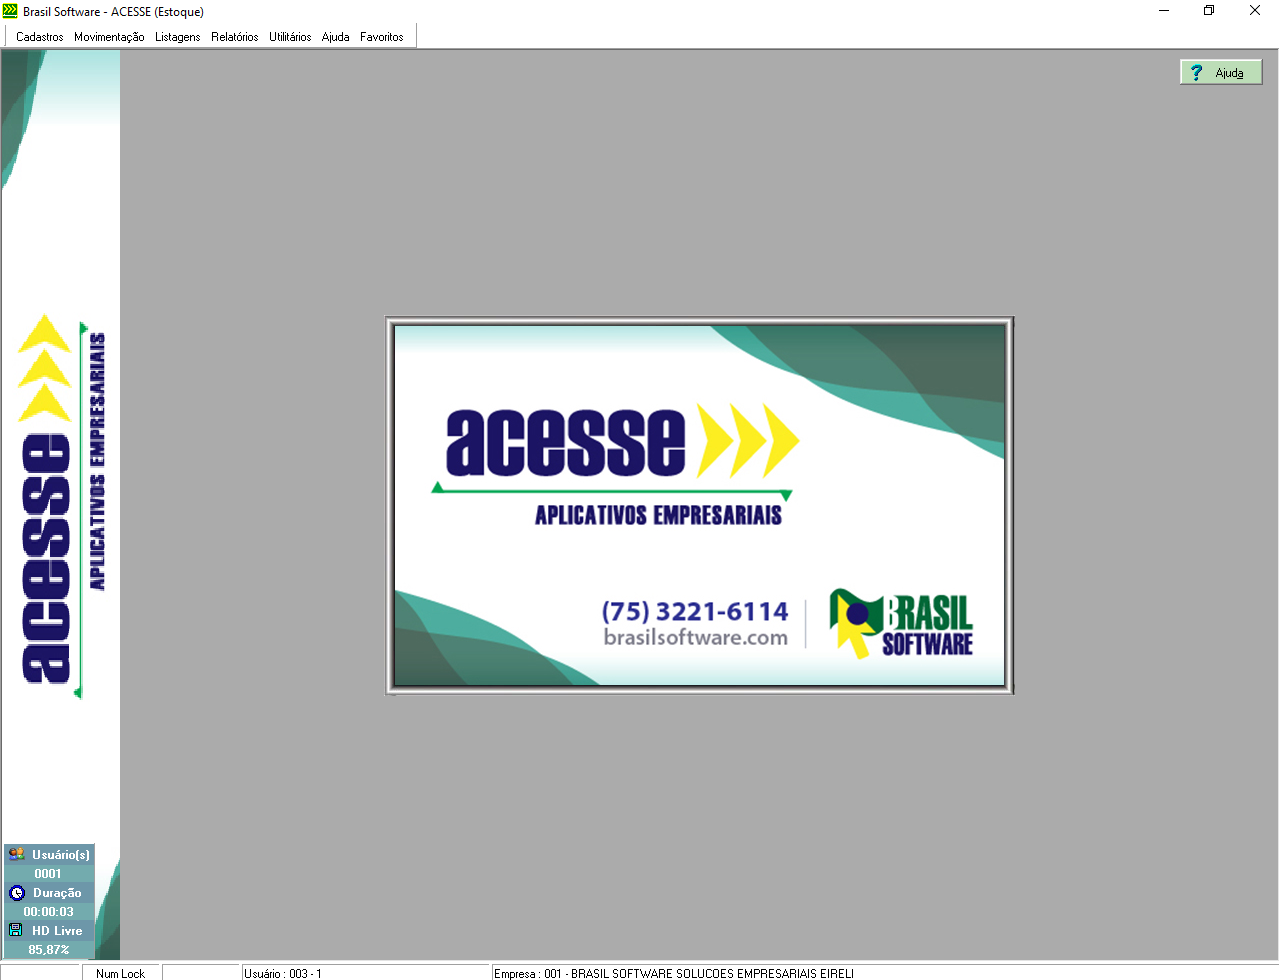Click the free disk value 85,87%
Screen dimensions: 1280x980
coord(49,950)
